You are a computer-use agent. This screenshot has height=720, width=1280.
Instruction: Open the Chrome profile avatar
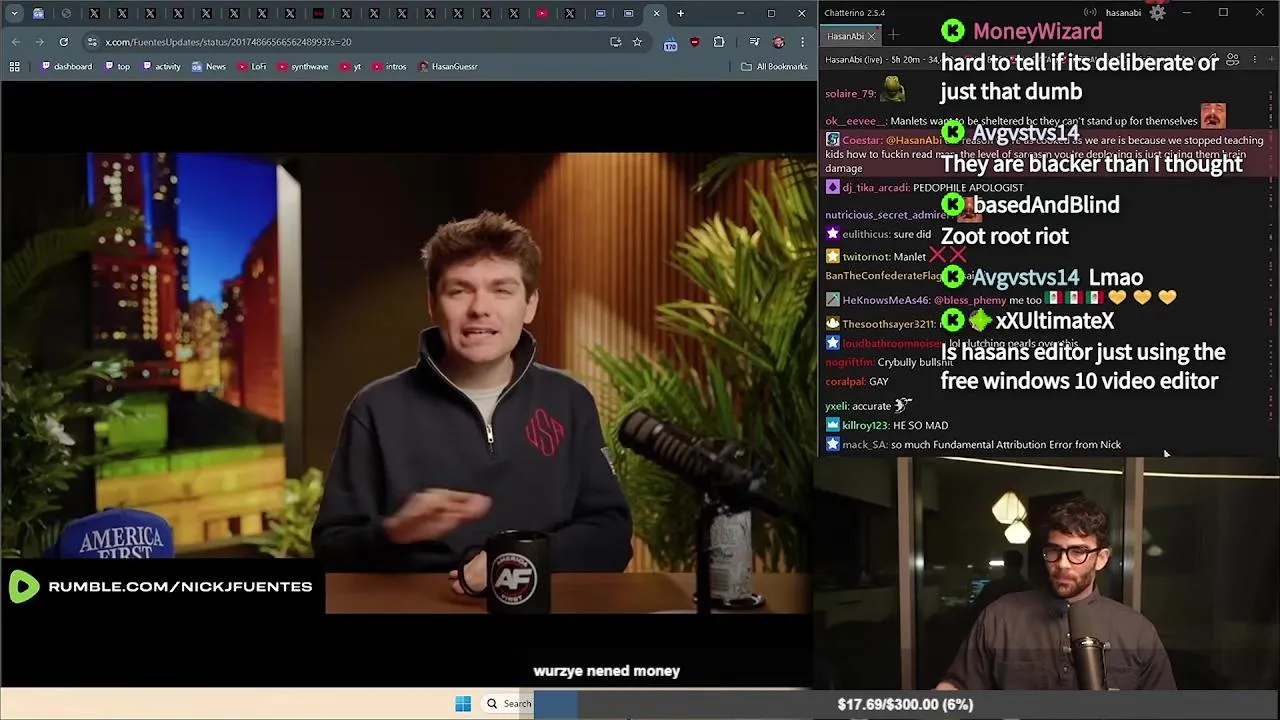pos(778,42)
